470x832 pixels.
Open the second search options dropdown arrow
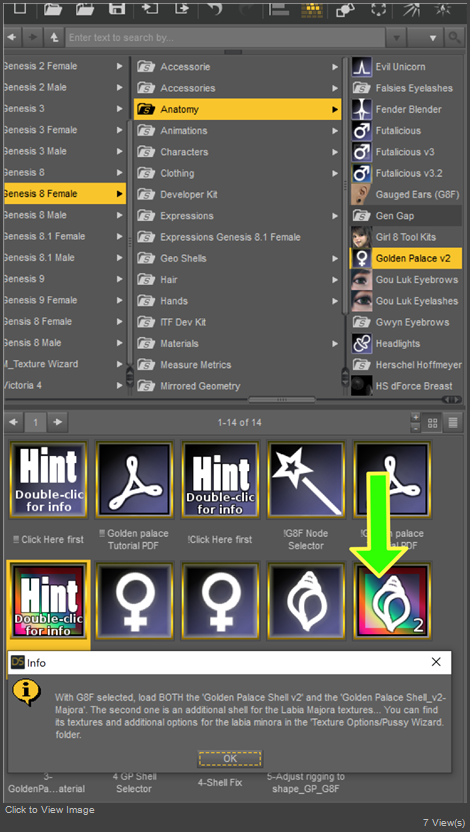(x=433, y=38)
